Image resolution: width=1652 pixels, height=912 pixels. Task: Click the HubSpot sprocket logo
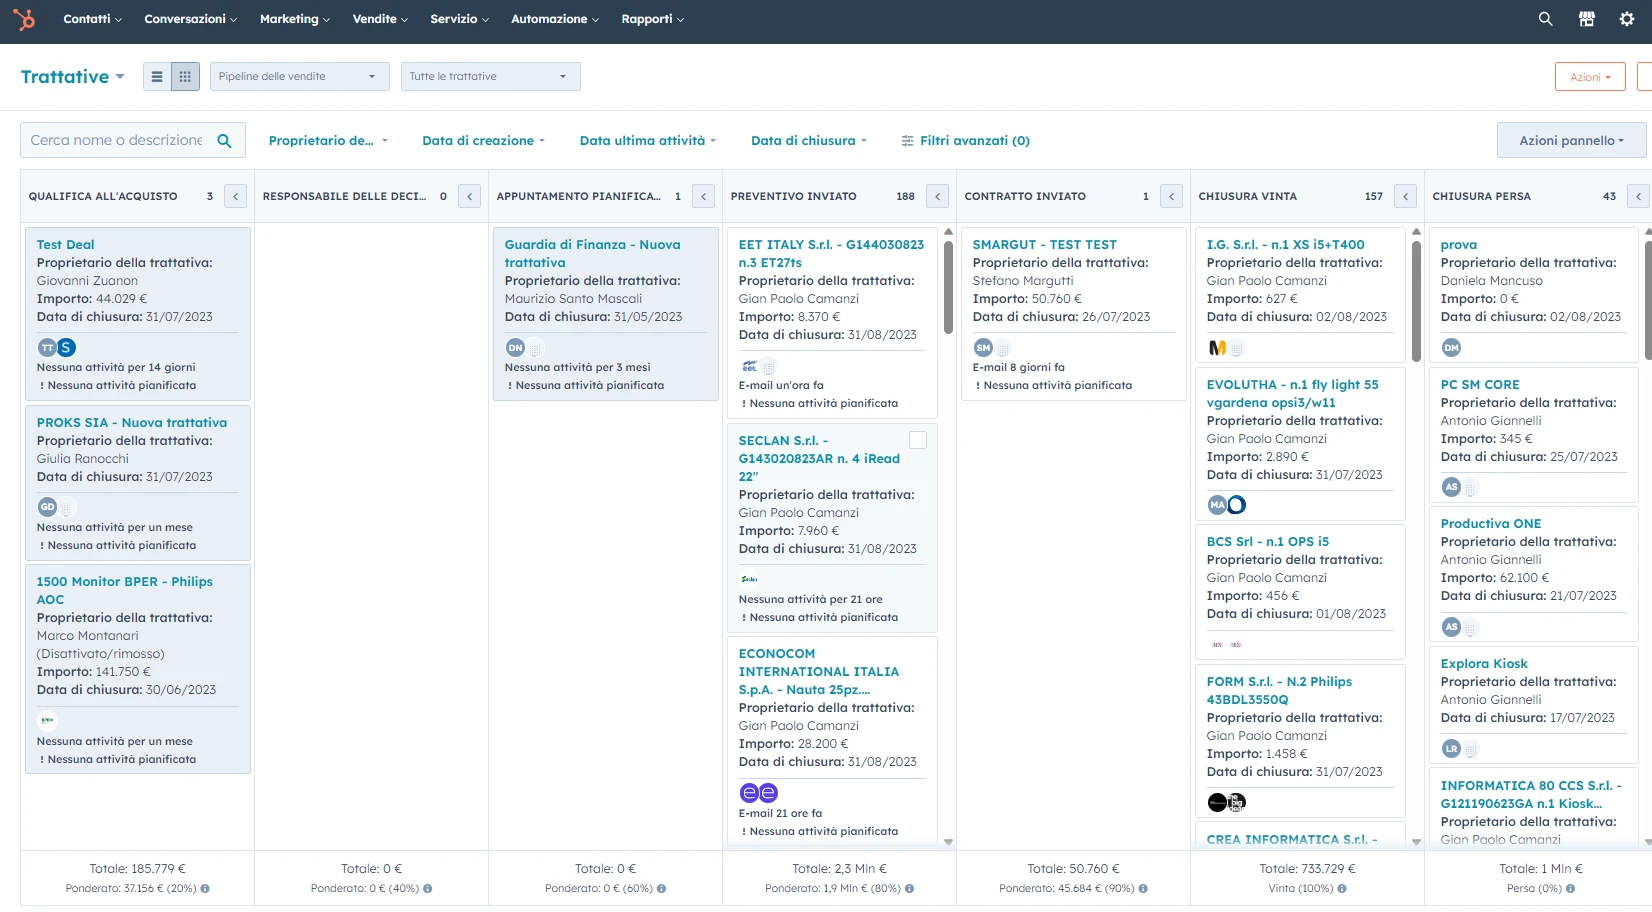[x=24, y=19]
